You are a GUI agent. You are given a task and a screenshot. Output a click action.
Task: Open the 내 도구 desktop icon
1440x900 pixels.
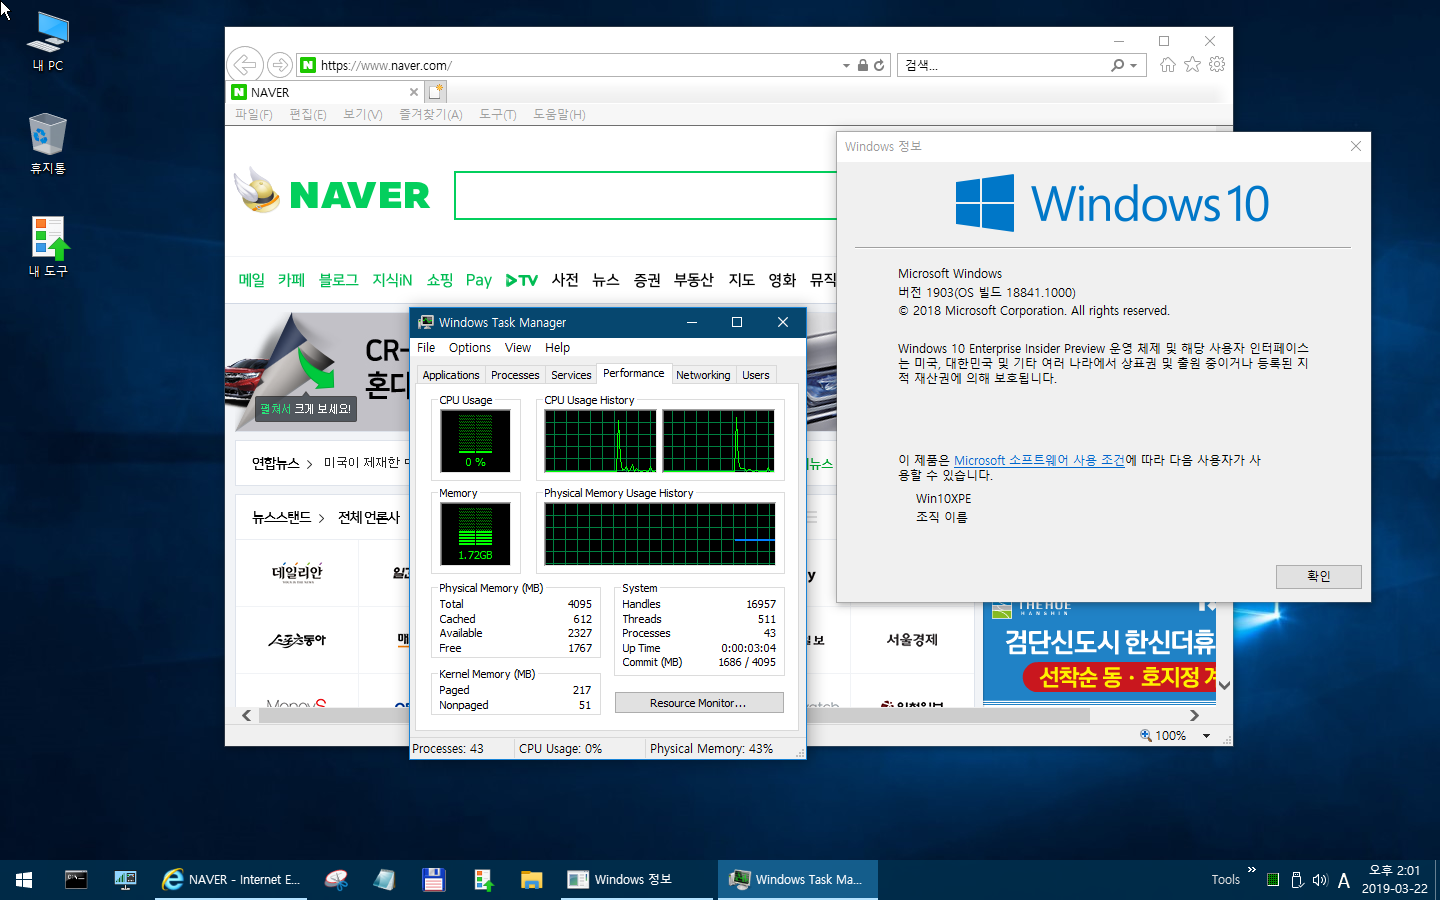coord(48,247)
